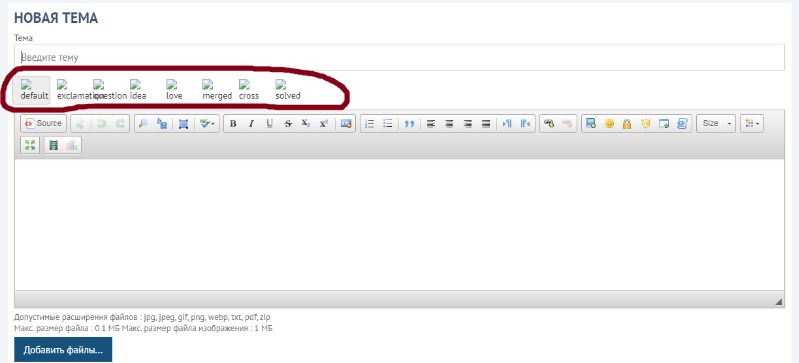The image size is (799, 363).
Task: Insert a block quote
Action: (409, 123)
